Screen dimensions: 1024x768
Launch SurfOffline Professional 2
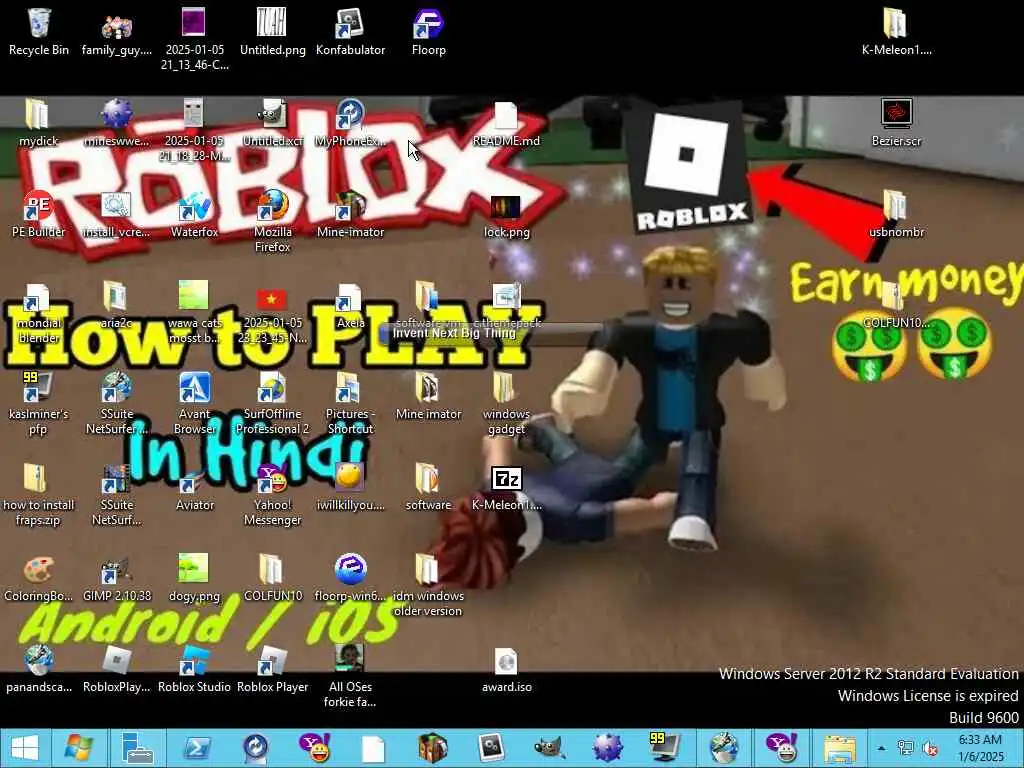[272, 403]
